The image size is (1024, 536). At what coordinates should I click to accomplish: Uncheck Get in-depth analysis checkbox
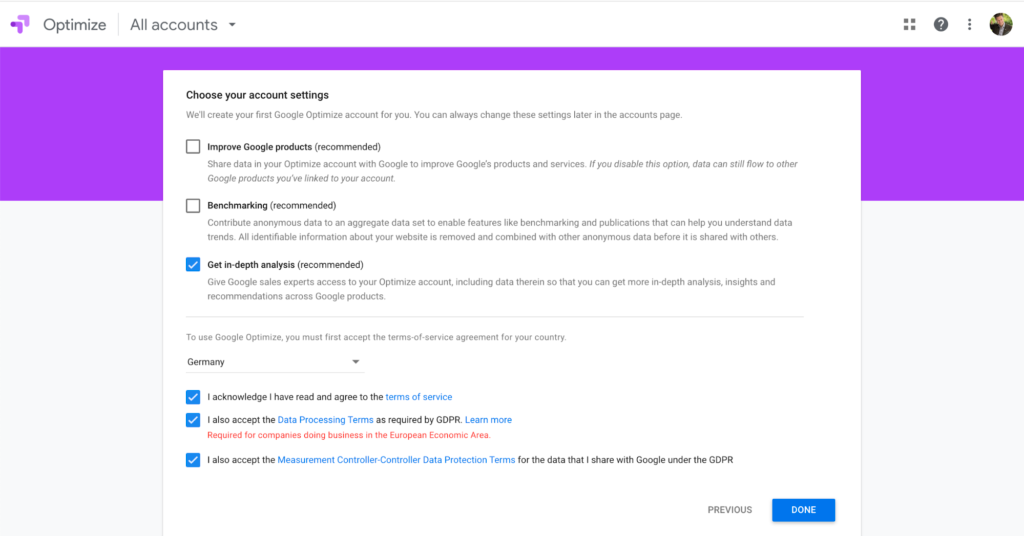click(193, 264)
